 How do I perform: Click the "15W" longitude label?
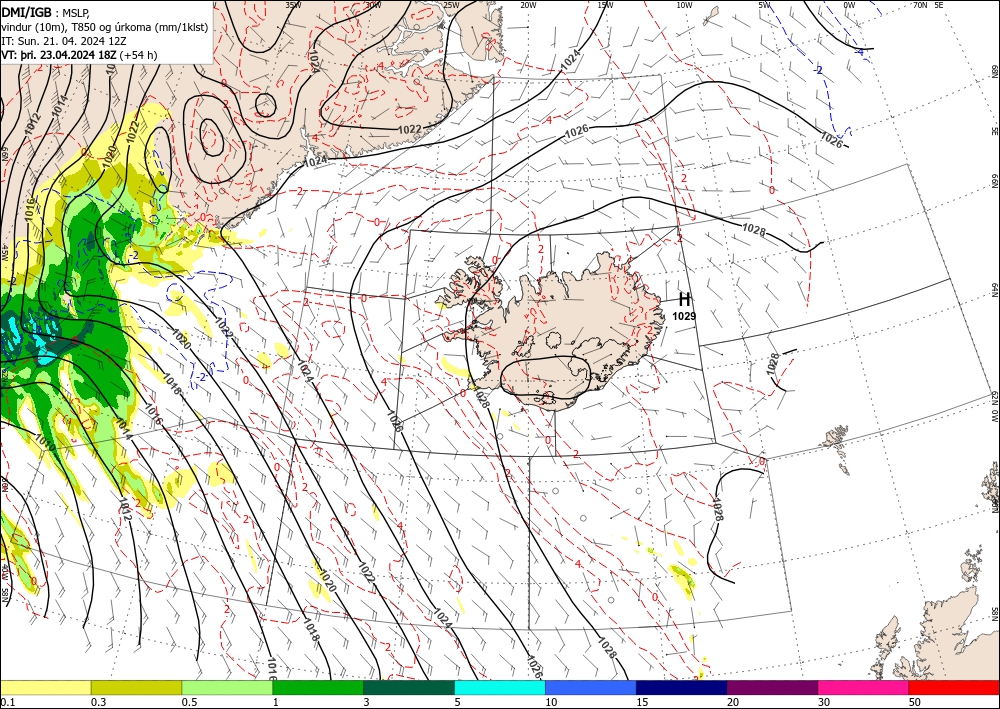point(606,5)
